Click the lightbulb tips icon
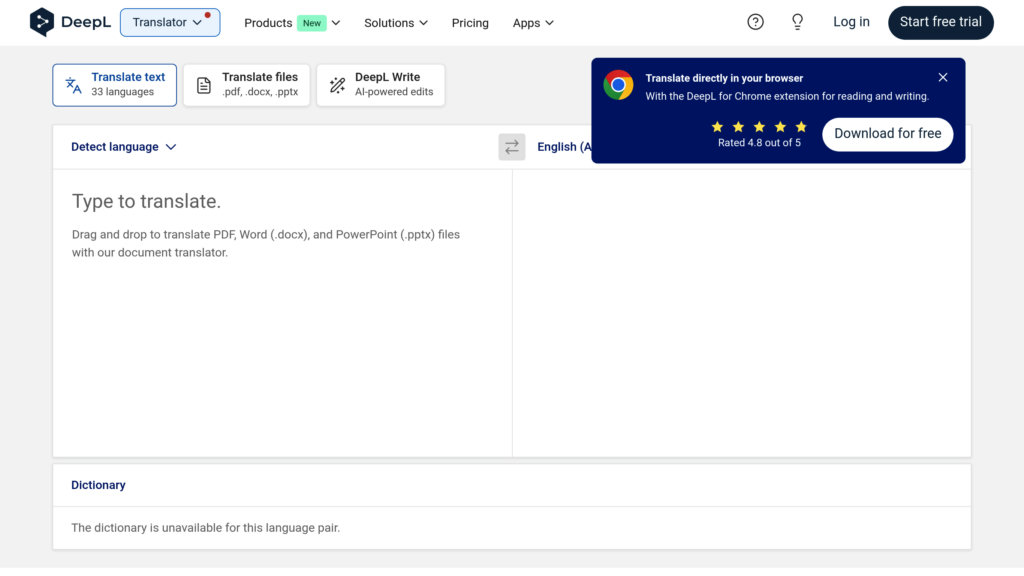 [x=797, y=22]
